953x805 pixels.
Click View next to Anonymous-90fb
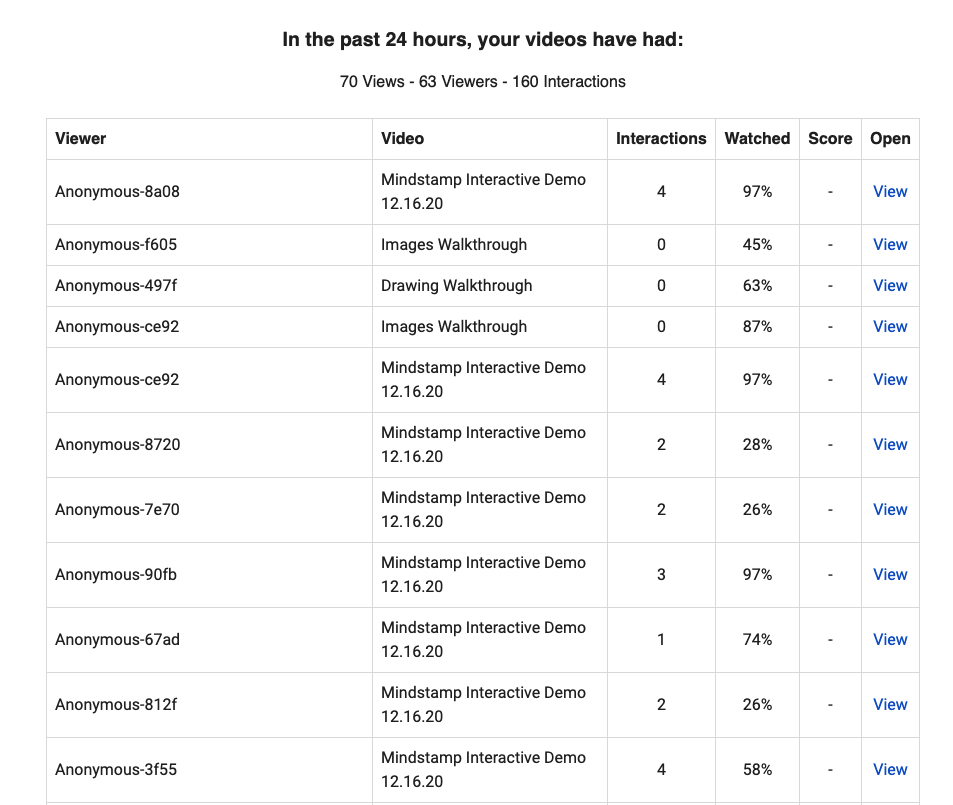(x=889, y=574)
